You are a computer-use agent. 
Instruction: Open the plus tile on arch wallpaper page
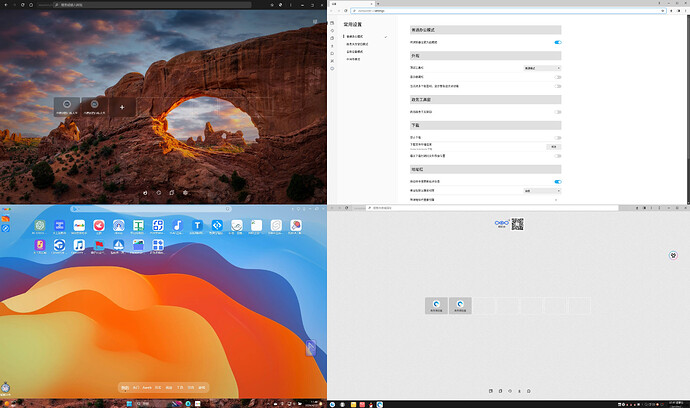tap(122, 107)
